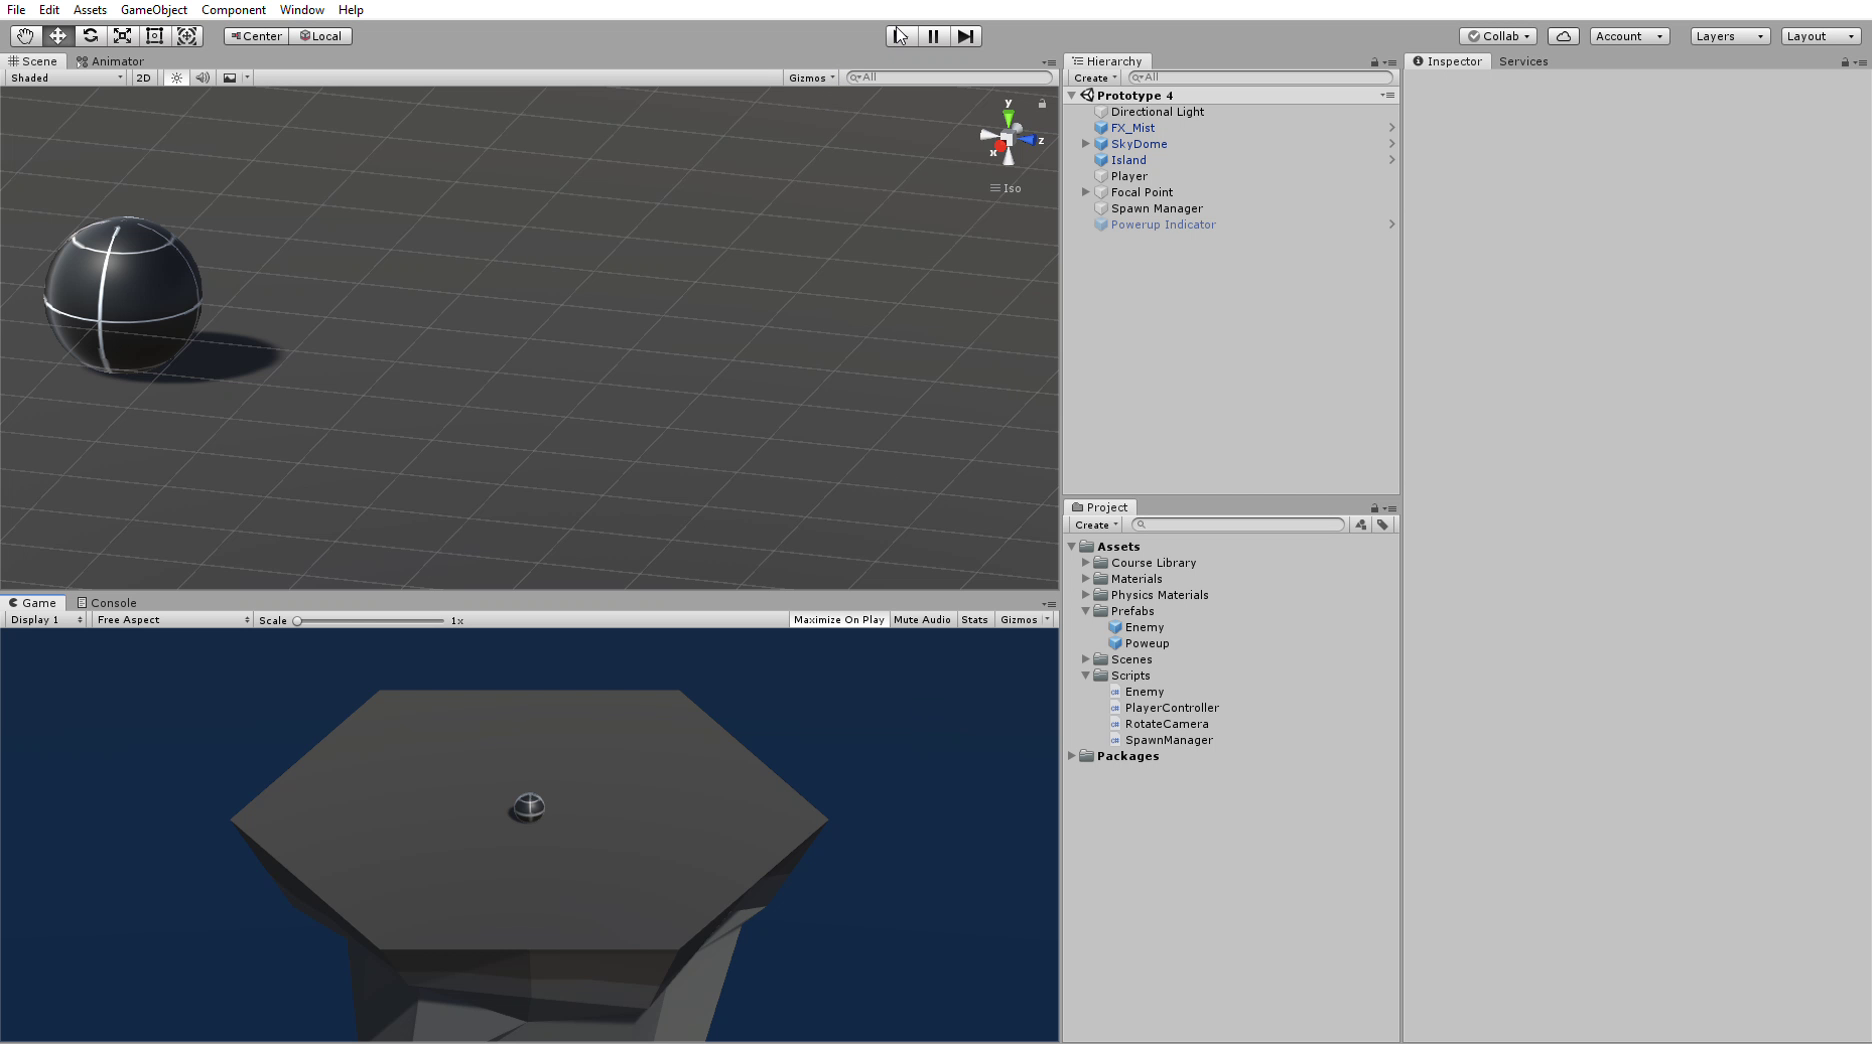Toggle Mute Audio in Game view
Viewport: 1872px width, 1044px height.
coord(921,620)
